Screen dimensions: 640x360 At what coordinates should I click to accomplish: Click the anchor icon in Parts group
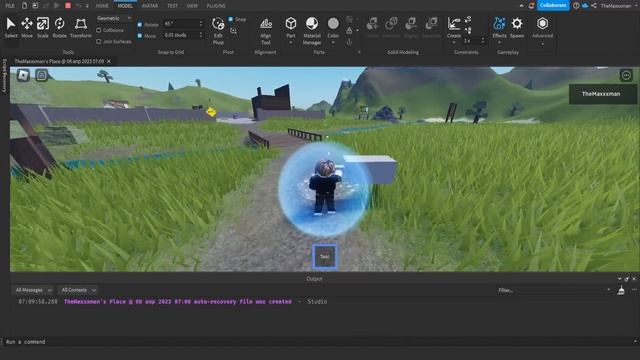(349, 42)
